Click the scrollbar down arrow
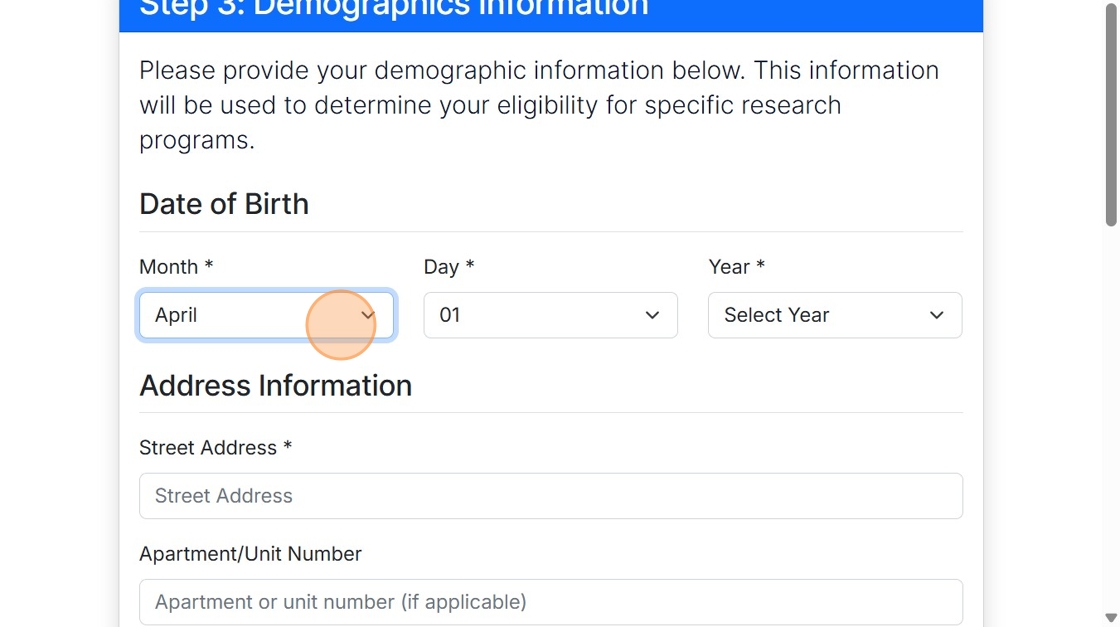1120x627 pixels. 1110,618
